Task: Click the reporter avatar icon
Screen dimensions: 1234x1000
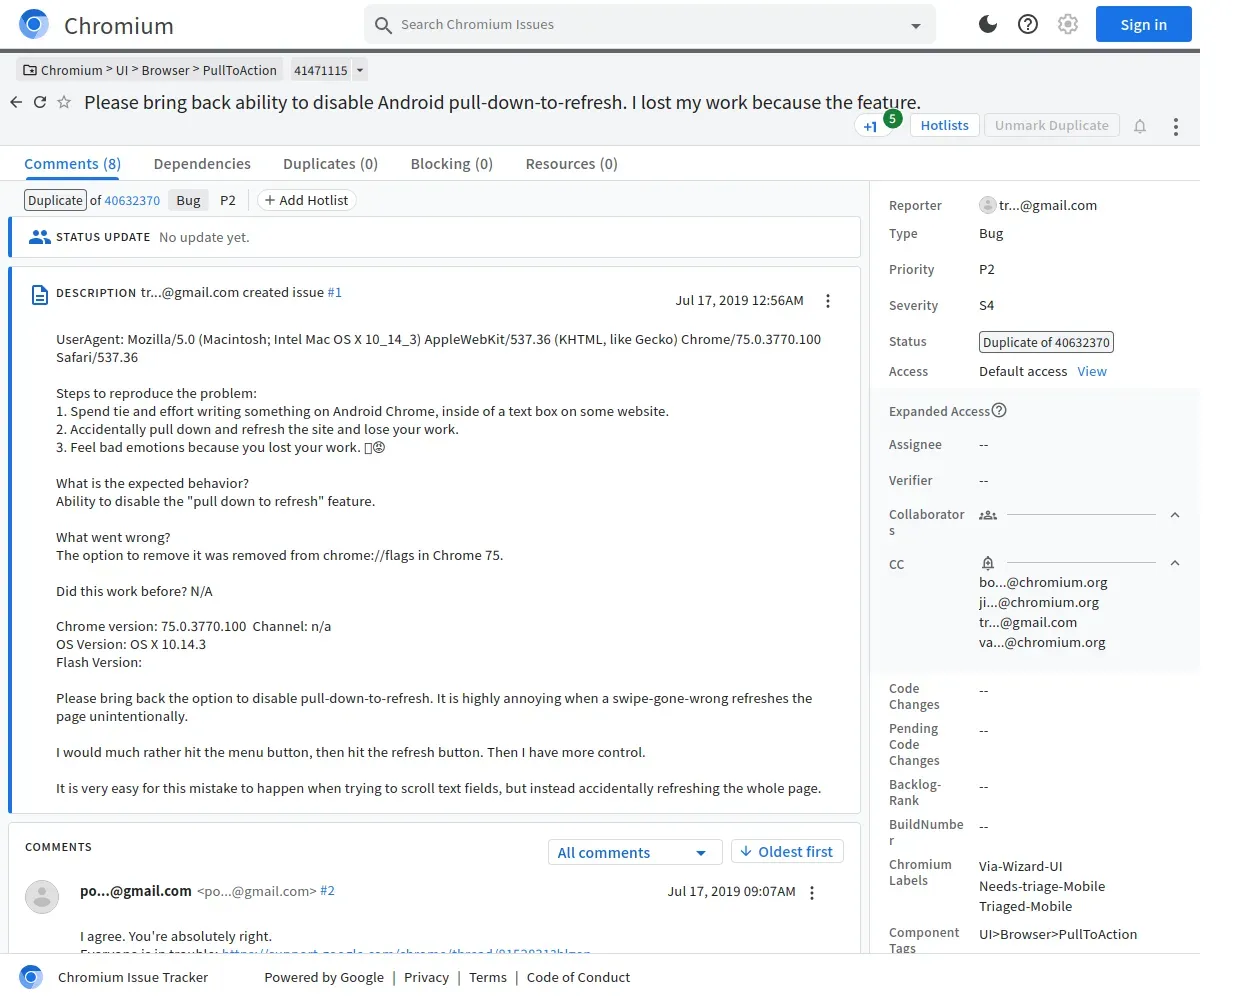Action: (988, 205)
